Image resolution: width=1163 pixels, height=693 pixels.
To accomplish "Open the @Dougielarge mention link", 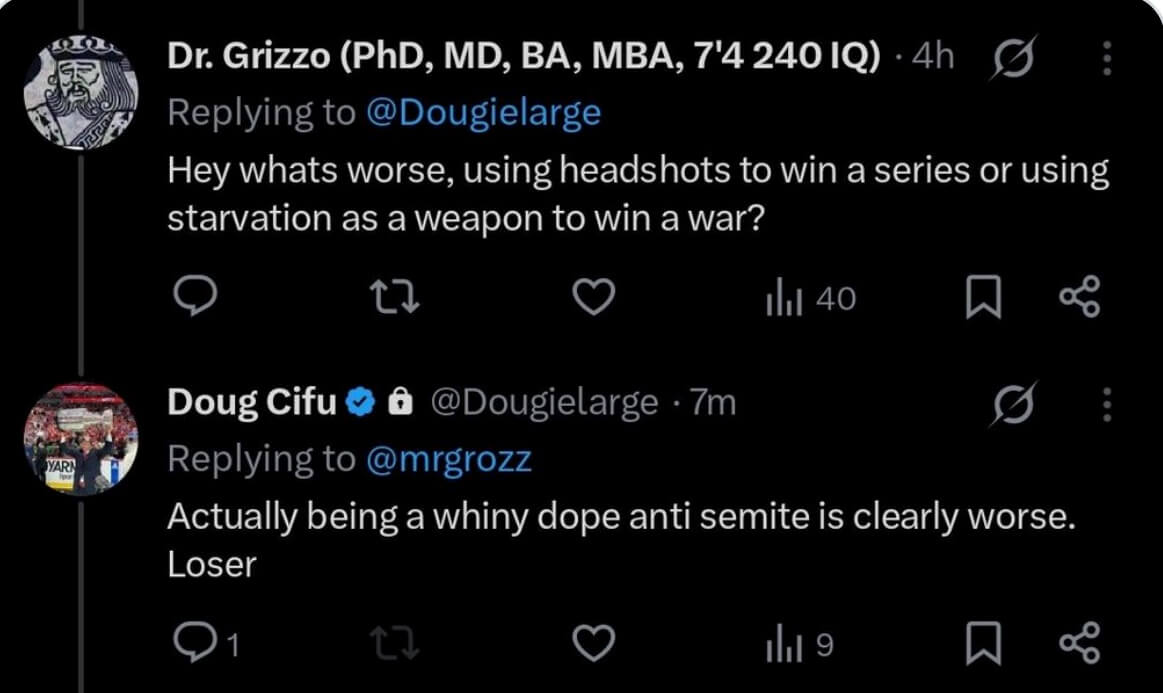I will click(x=484, y=112).
